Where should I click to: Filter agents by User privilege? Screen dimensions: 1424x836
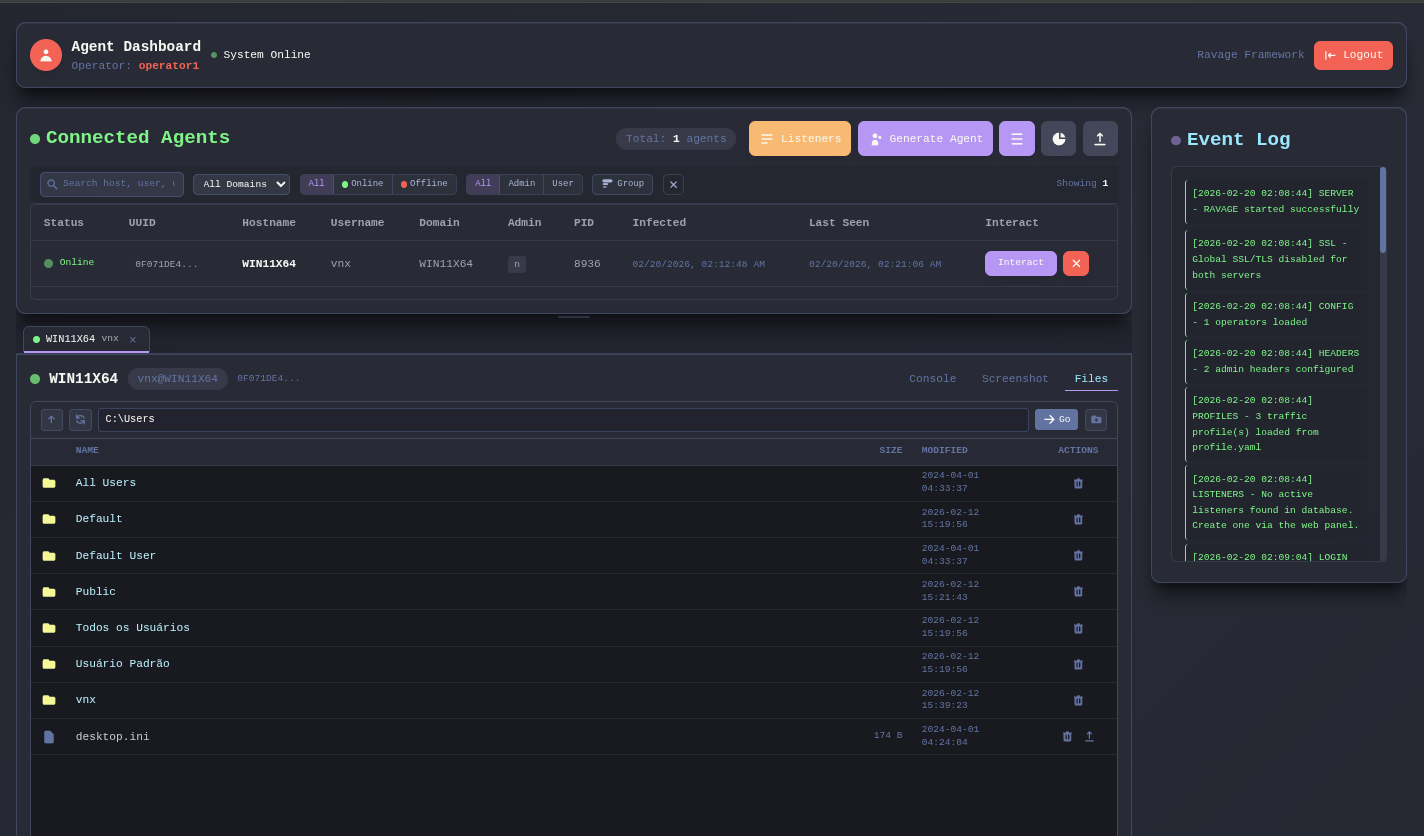pos(563,184)
